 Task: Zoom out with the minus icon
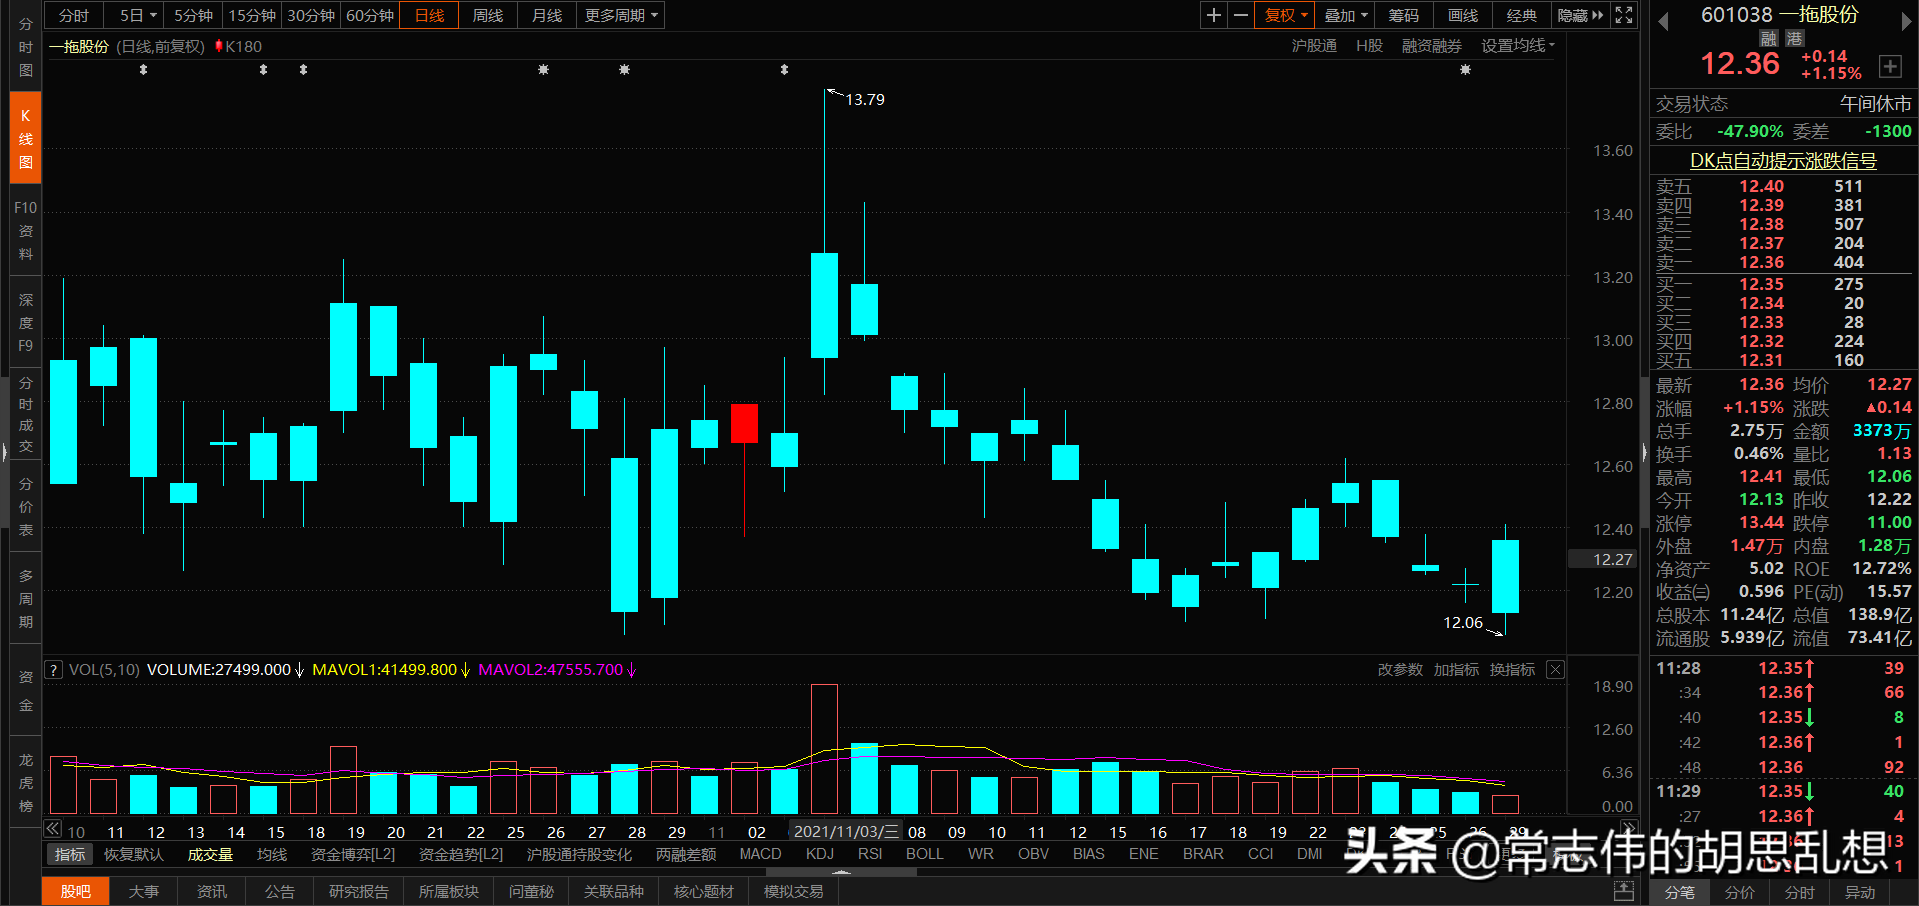click(1240, 15)
